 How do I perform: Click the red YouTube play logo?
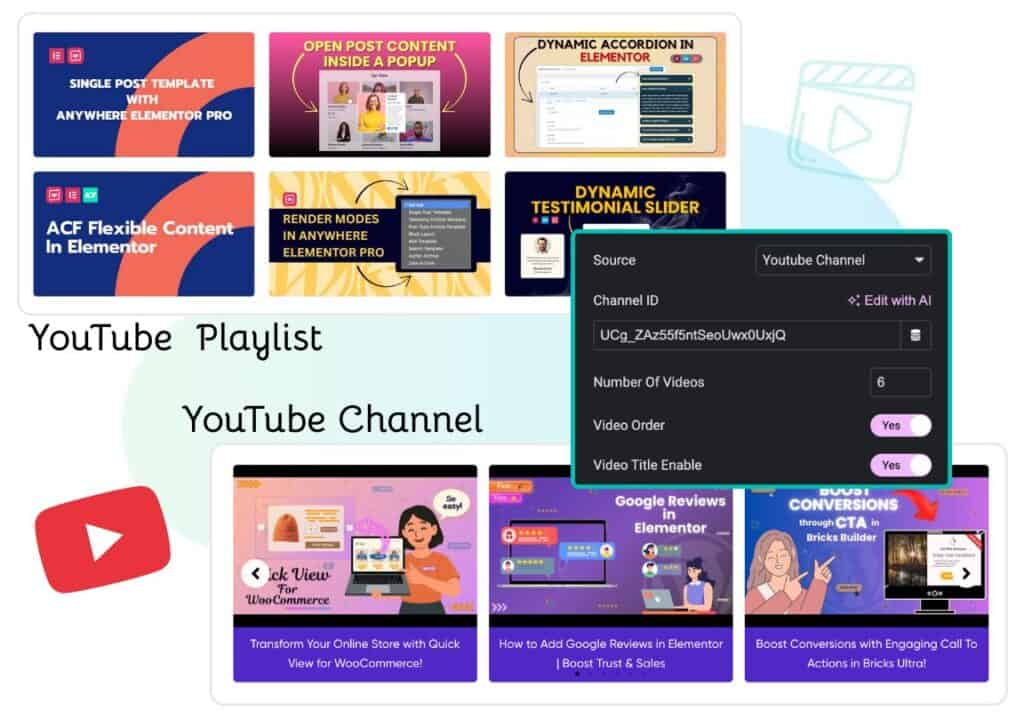103,539
